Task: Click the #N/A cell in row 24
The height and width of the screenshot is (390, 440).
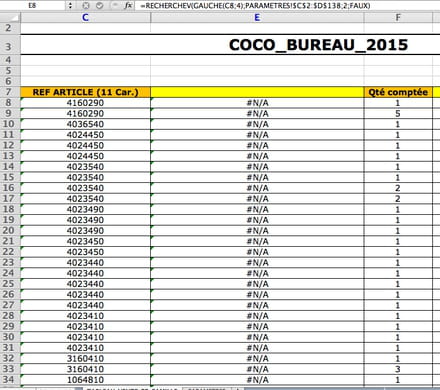Action: coord(257,273)
